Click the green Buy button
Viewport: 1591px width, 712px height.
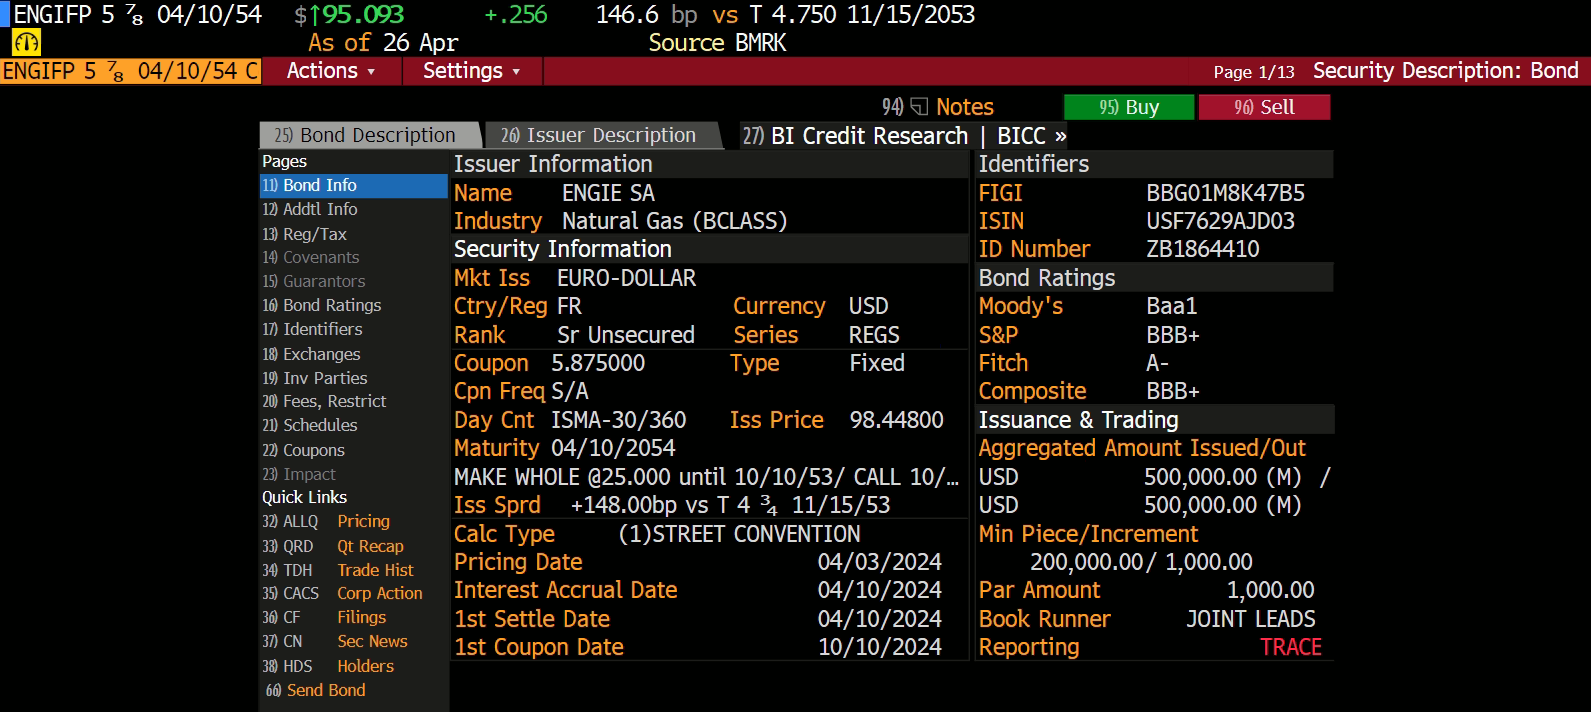coord(1129,107)
